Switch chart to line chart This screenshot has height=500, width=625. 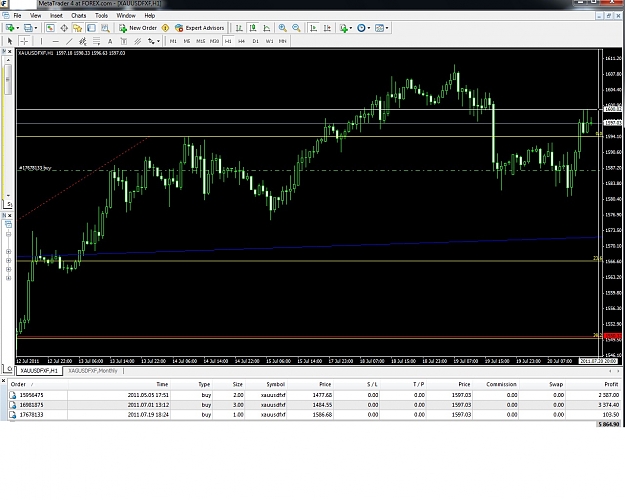[267, 28]
